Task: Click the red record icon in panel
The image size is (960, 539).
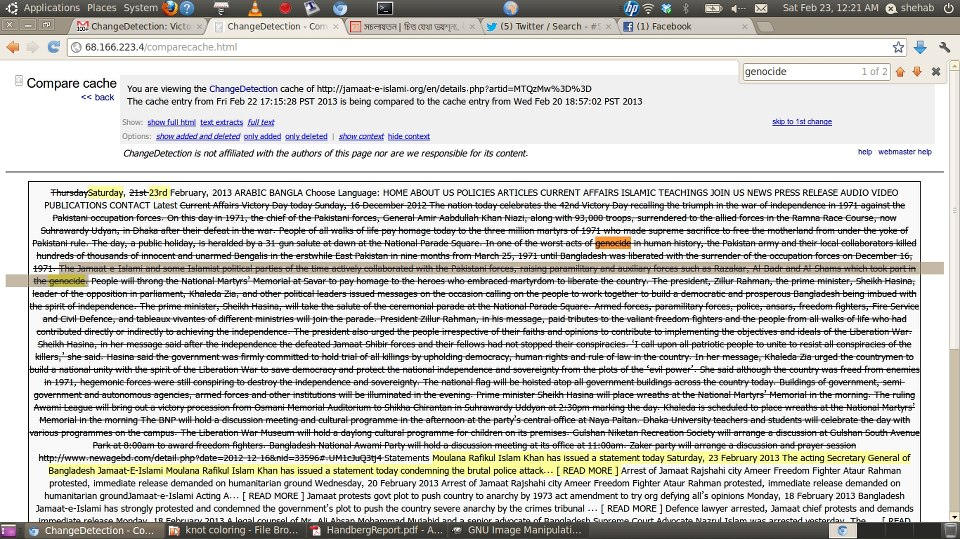Action: pos(285,8)
